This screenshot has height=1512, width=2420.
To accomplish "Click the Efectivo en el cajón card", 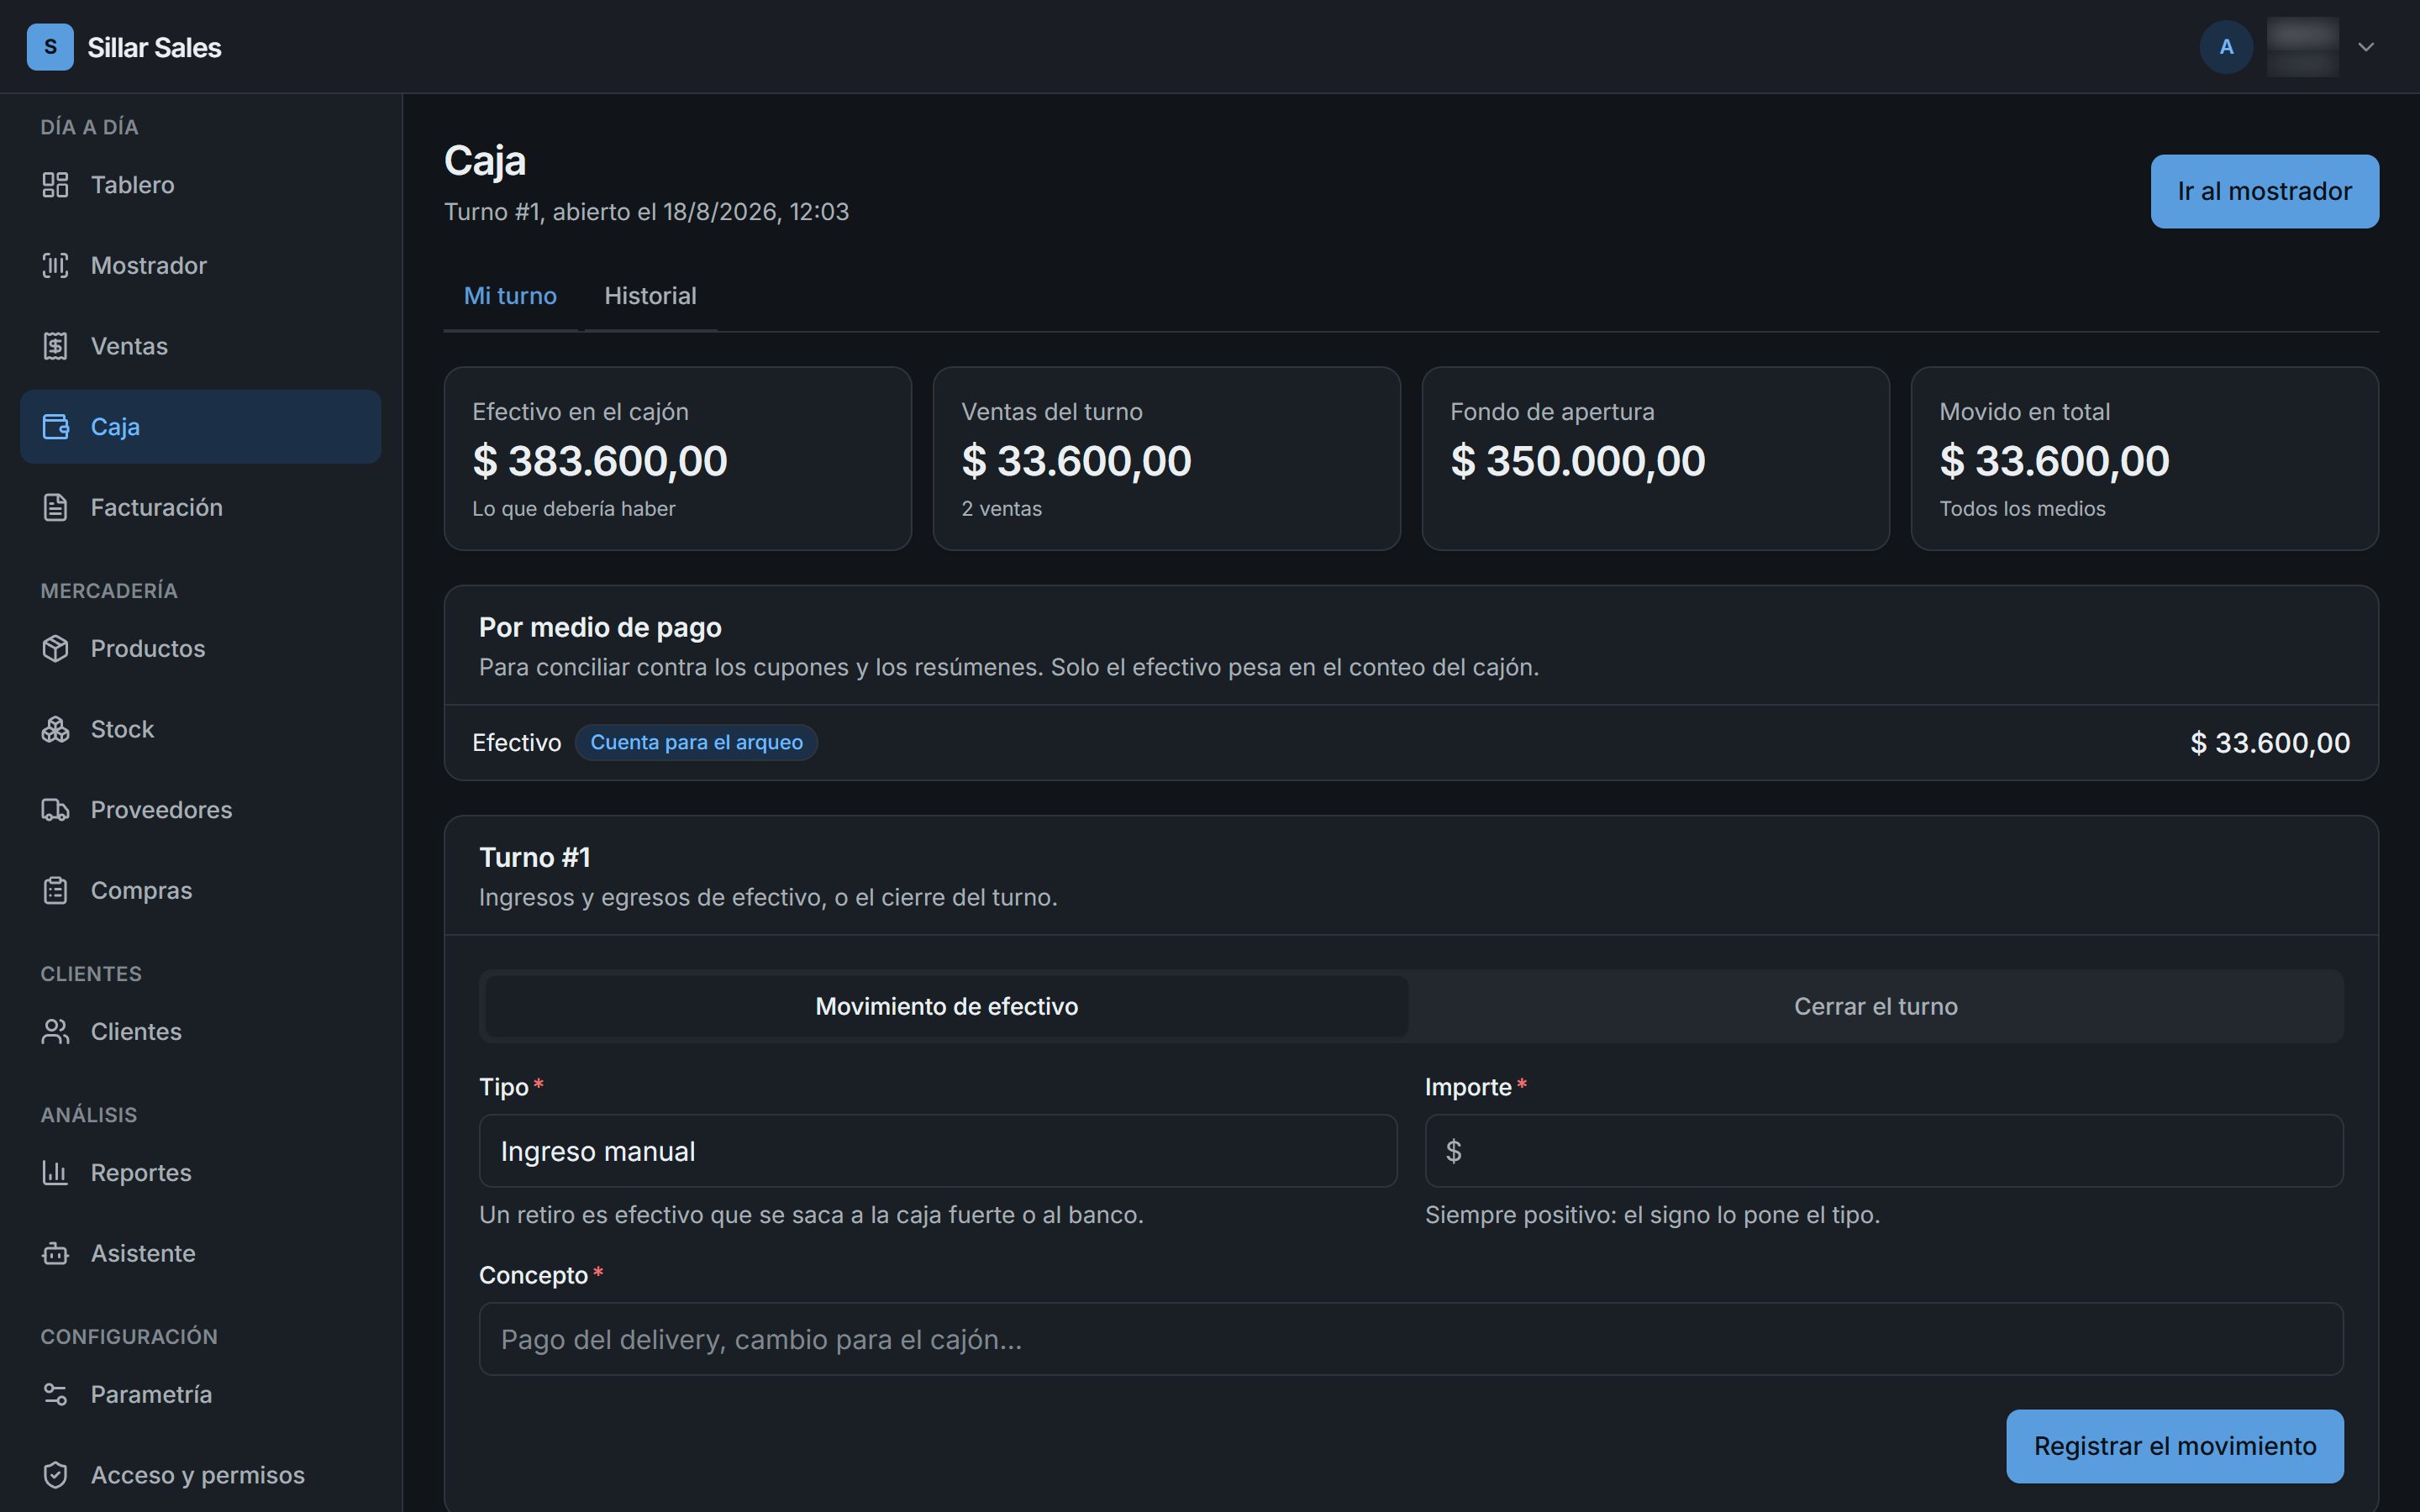I will (678, 458).
